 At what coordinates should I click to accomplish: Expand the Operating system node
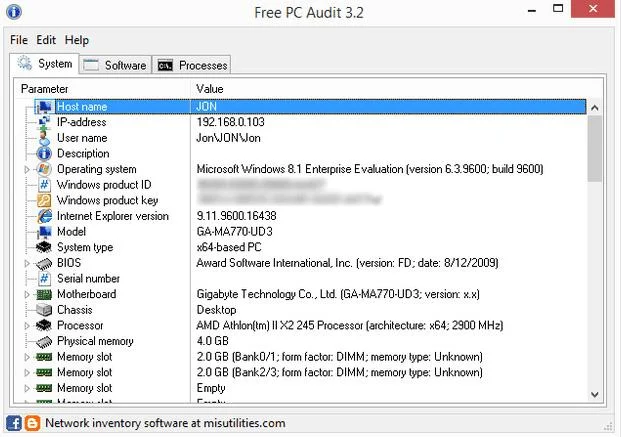pos(27,170)
